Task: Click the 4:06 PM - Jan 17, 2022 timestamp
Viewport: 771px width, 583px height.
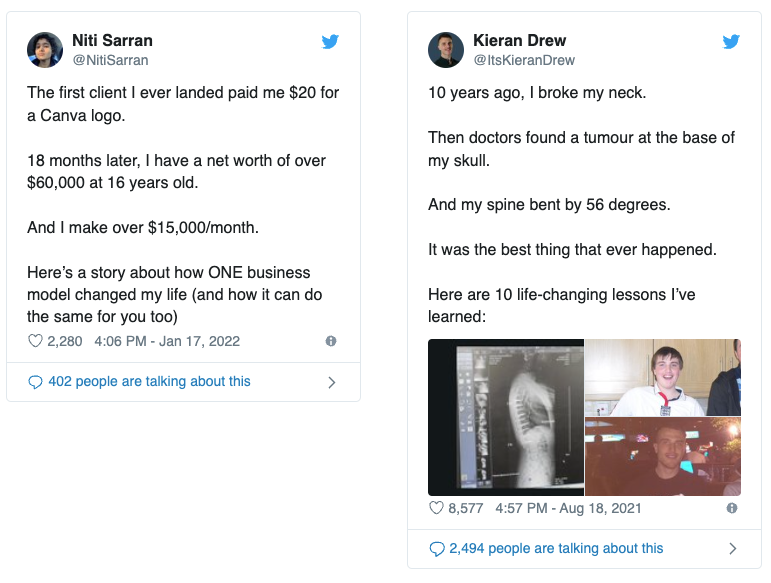Action: (x=167, y=341)
